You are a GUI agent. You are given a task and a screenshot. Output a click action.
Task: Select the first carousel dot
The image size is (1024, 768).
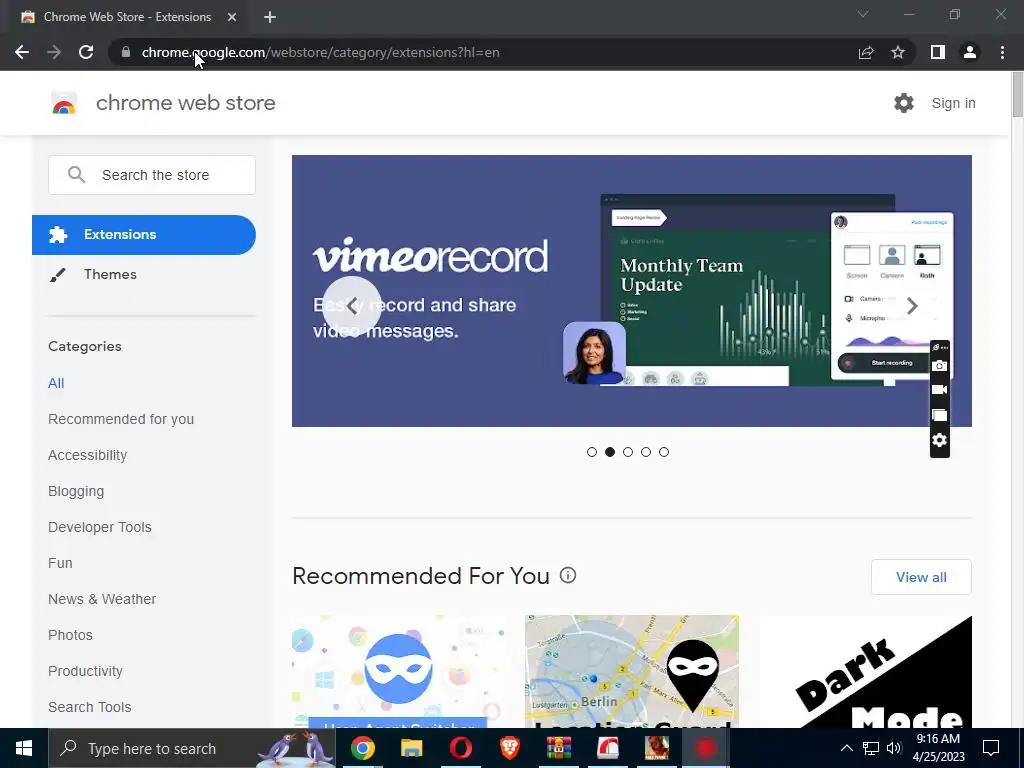tap(592, 452)
